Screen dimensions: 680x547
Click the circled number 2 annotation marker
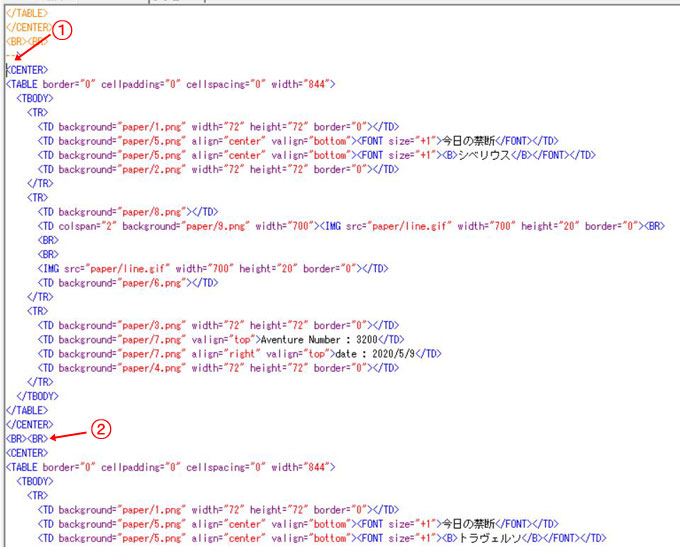(99, 430)
